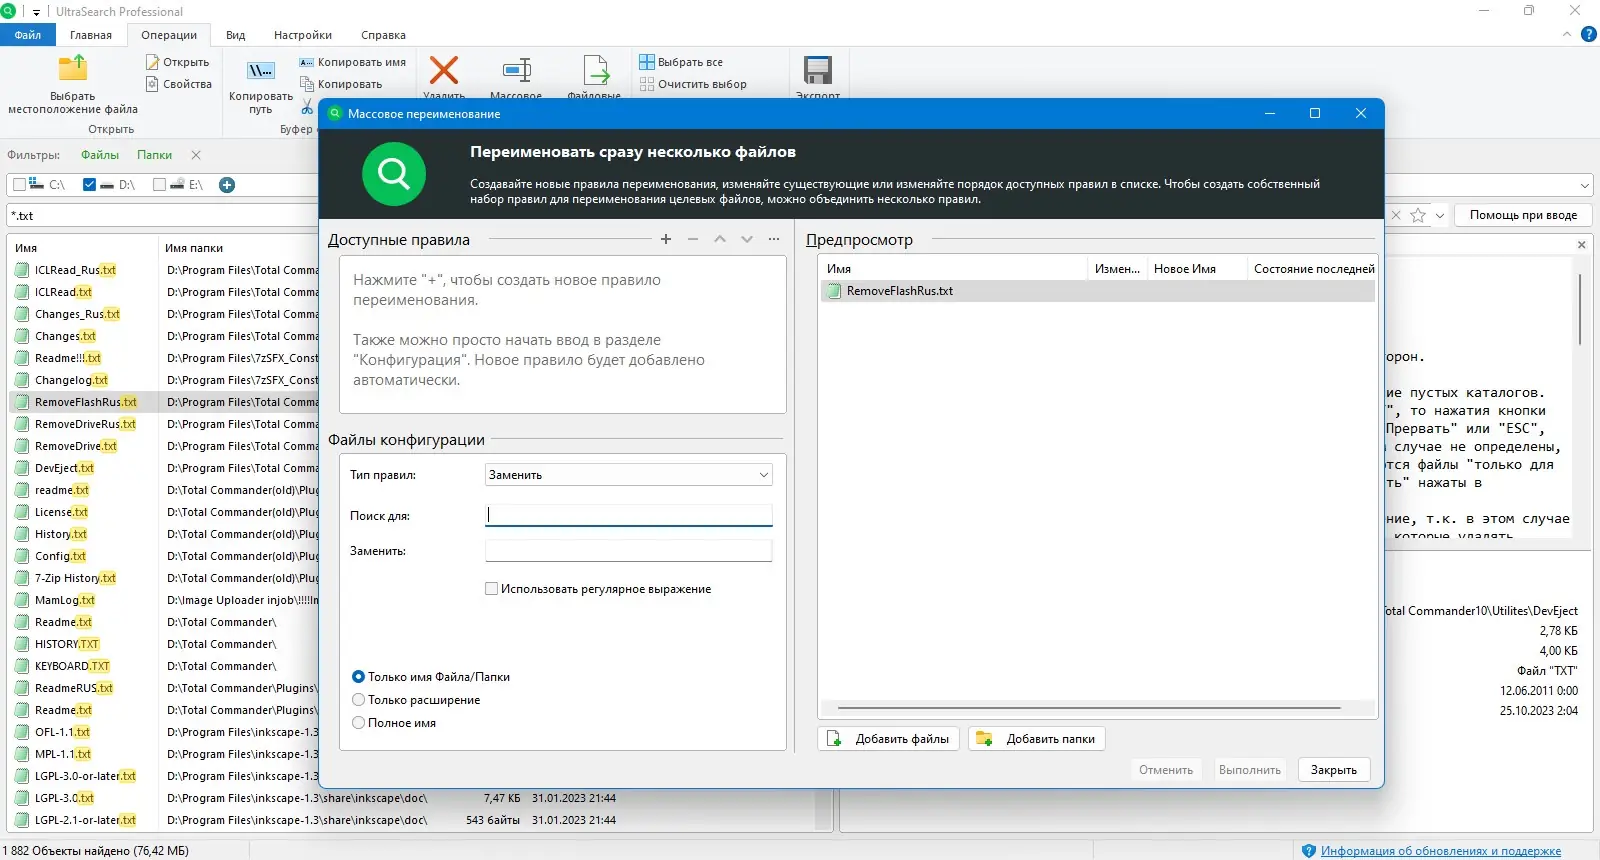The height and width of the screenshot is (860, 1600).
Task: Collapse the ribbon with chevron icon
Action: [1567, 35]
